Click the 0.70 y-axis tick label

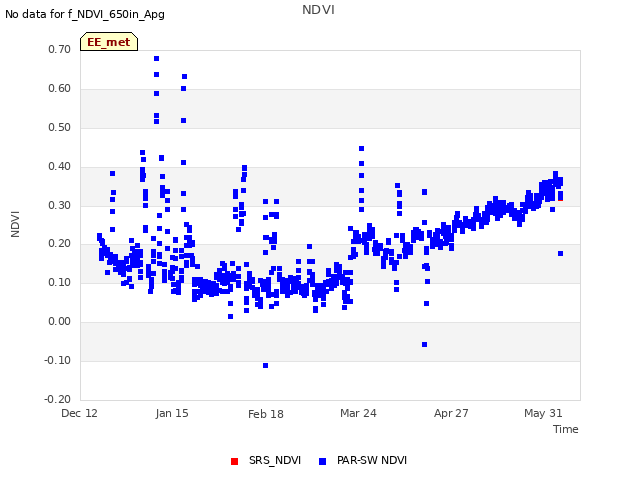[60, 49]
